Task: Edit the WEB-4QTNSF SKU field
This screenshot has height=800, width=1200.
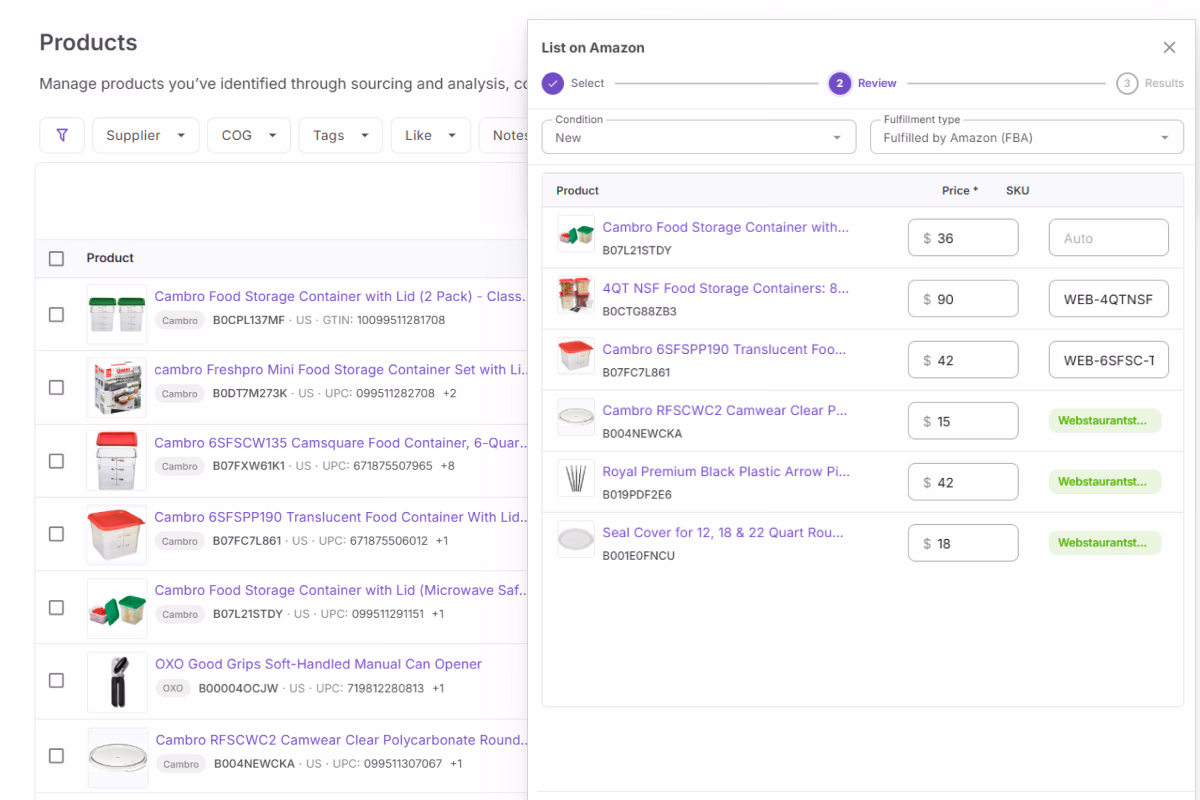Action: point(1109,299)
